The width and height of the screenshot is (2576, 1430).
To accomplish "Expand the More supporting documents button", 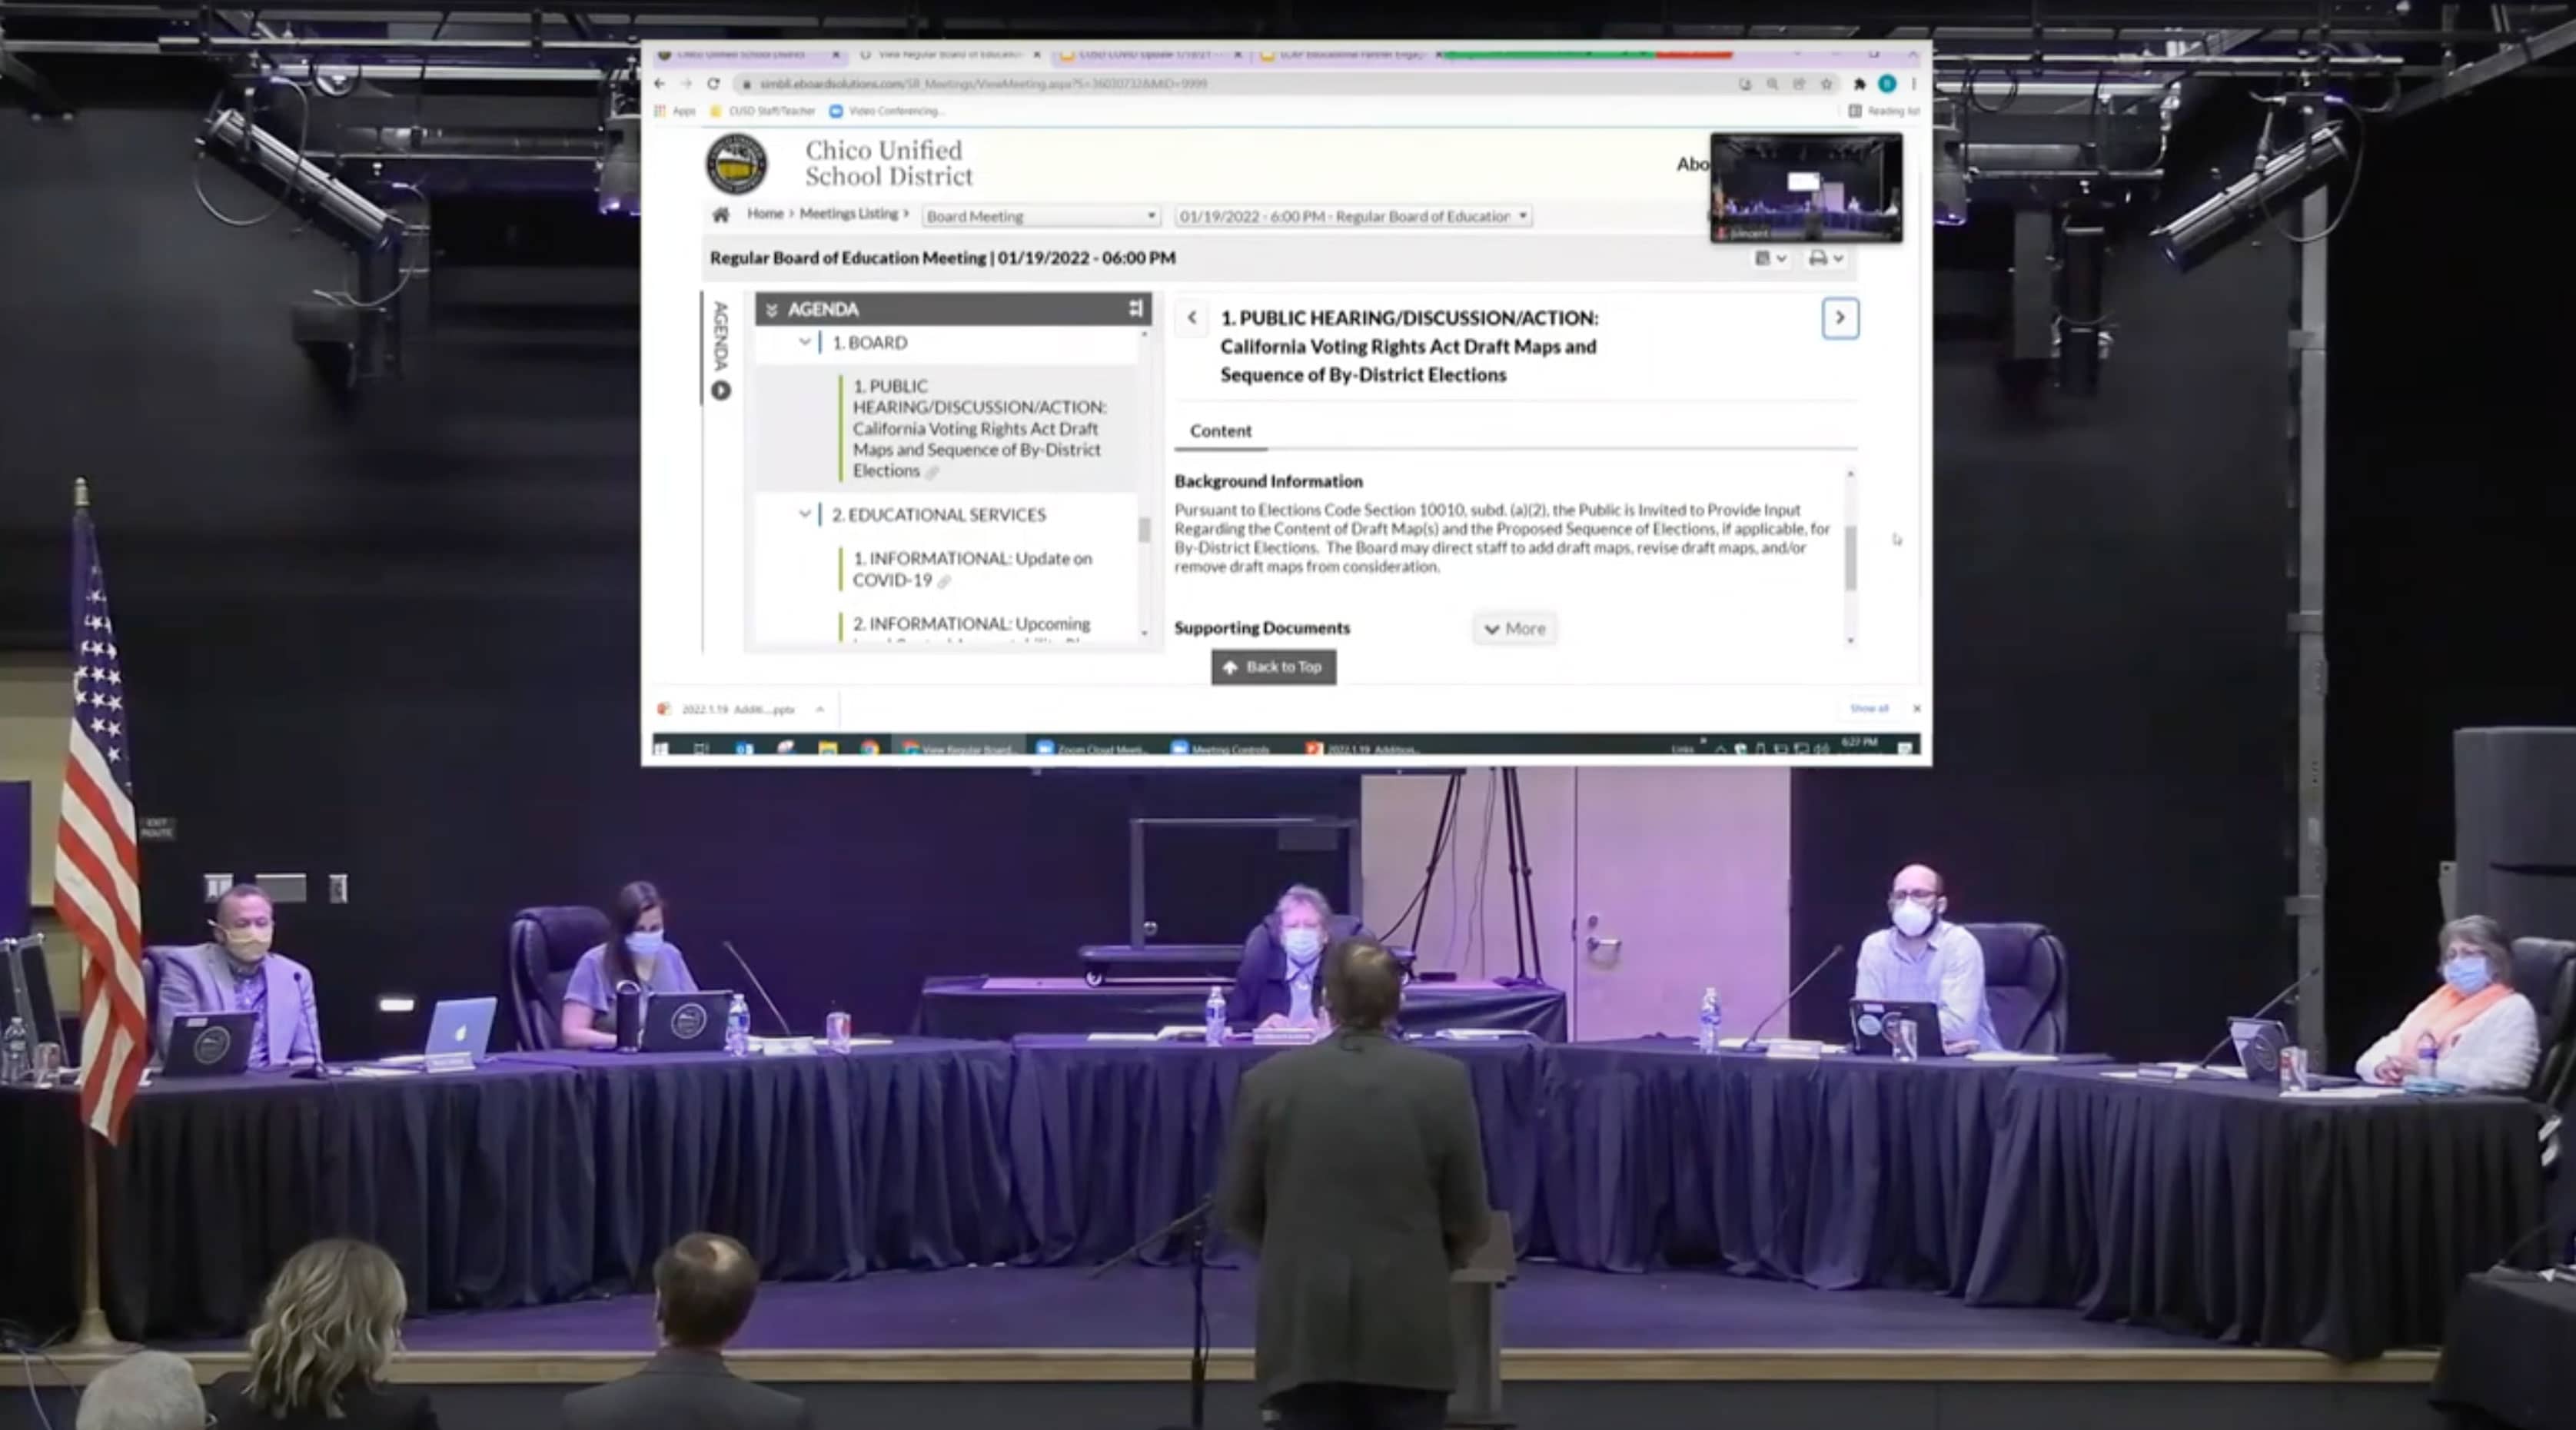I will pyautogui.click(x=1514, y=628).
